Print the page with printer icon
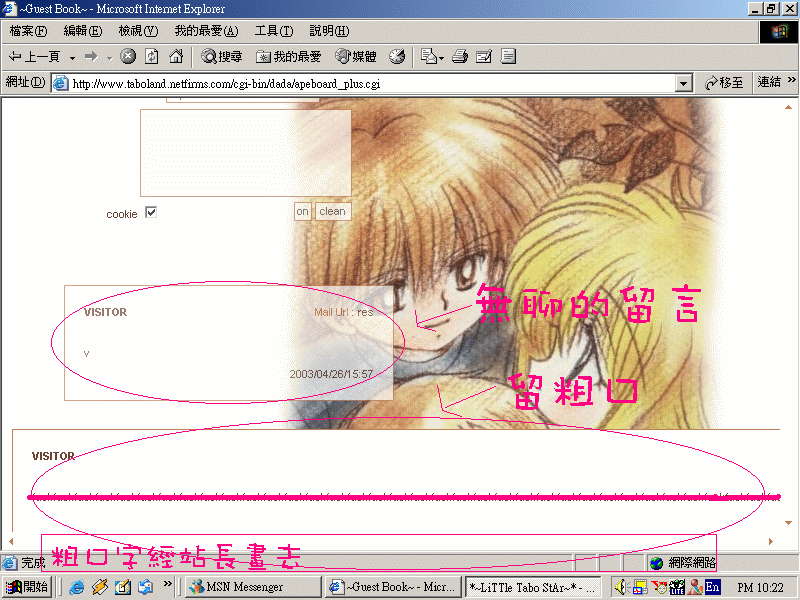The height and width of the screenshot is (600, 800). [x=460, y=56]
